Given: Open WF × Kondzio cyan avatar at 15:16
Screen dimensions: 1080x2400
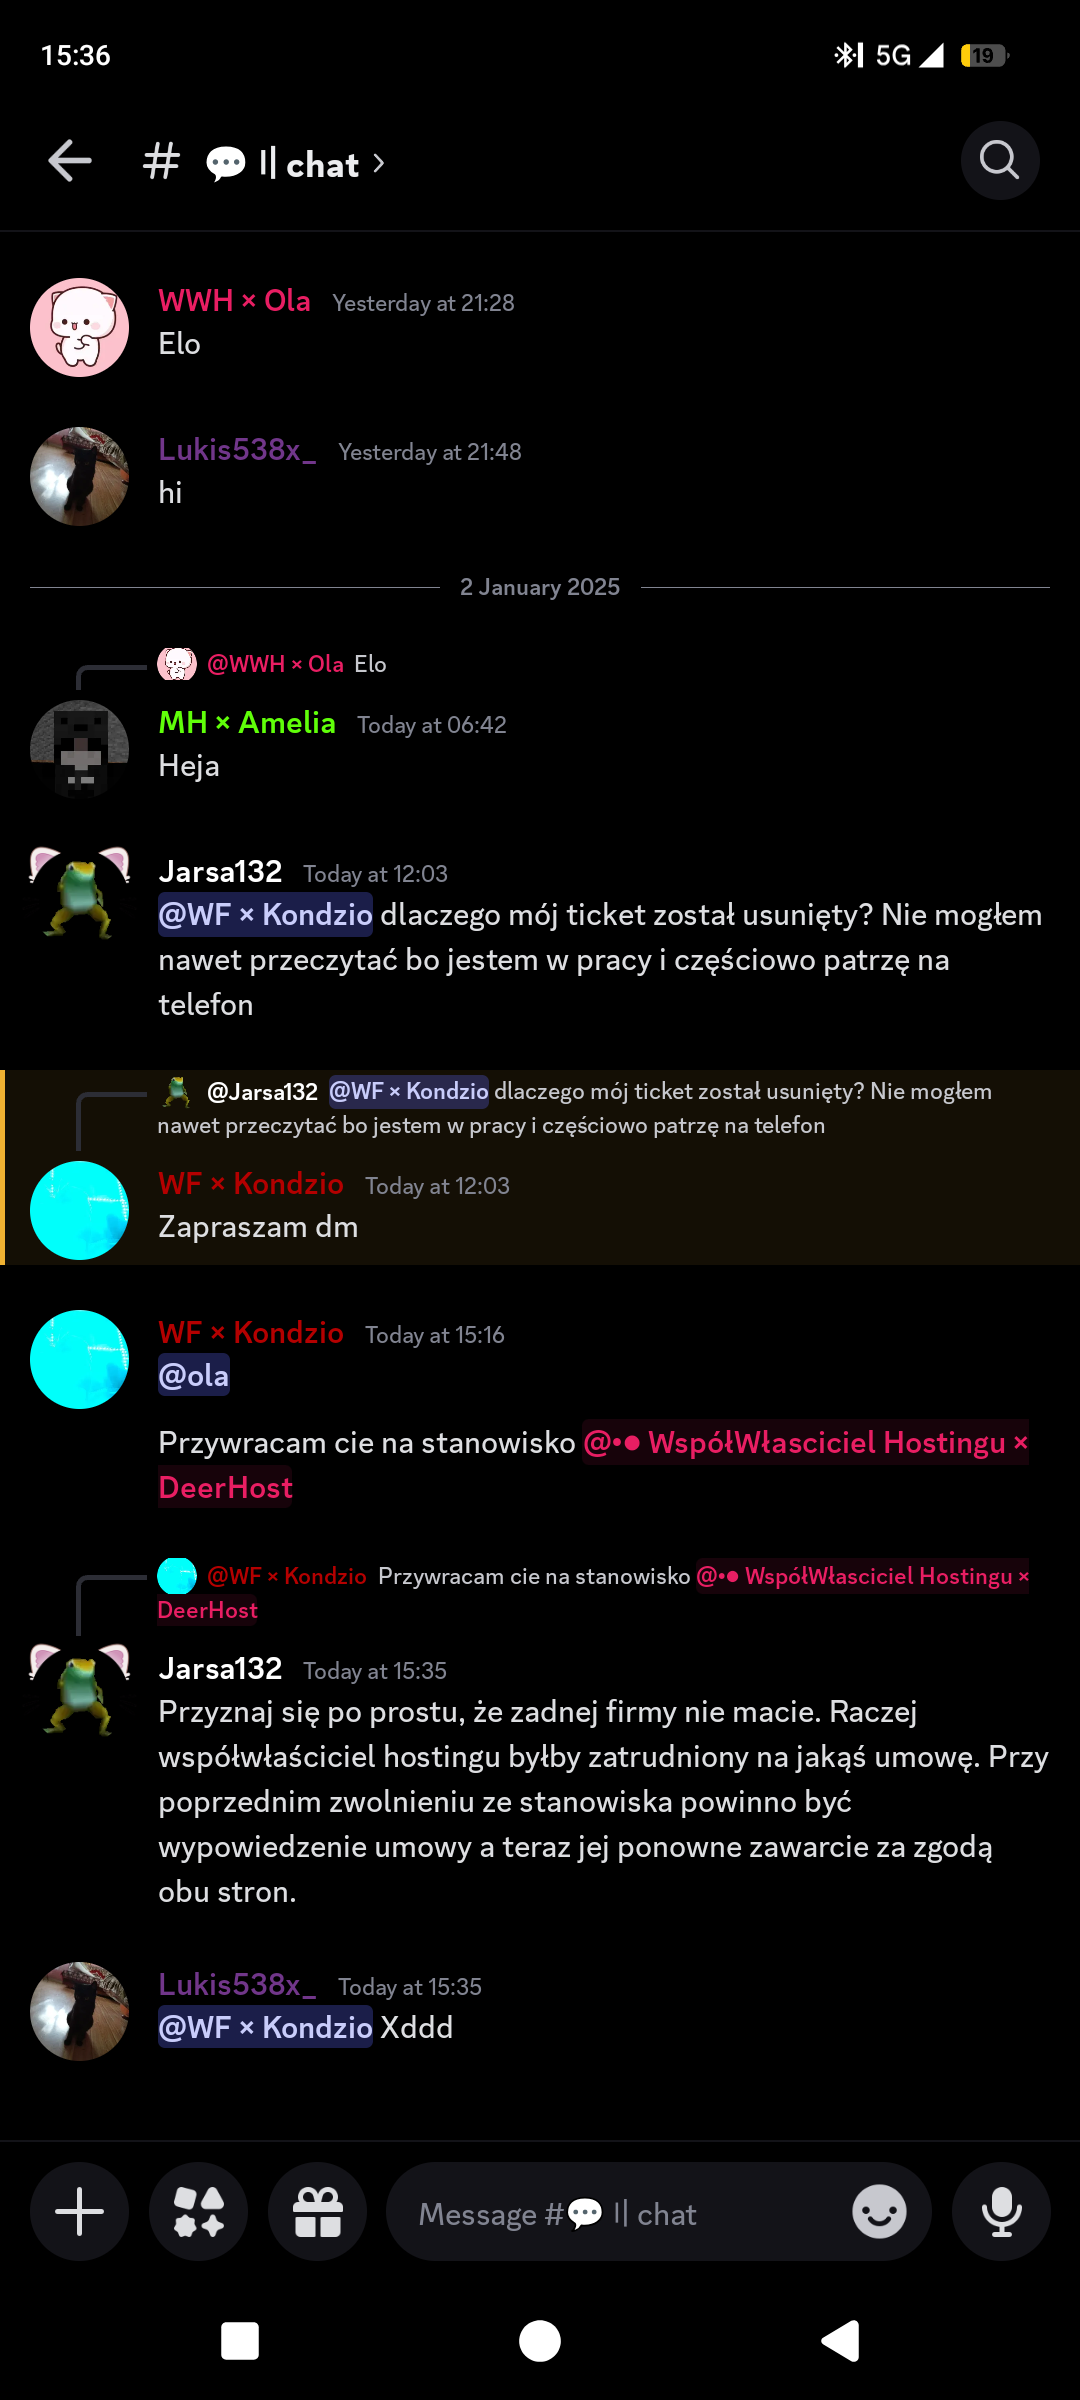Looking at the screenshot, I should point(79,1359).
